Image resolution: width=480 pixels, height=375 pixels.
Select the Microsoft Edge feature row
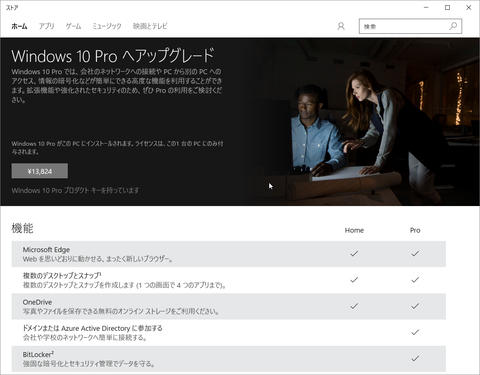coord(229,254)
